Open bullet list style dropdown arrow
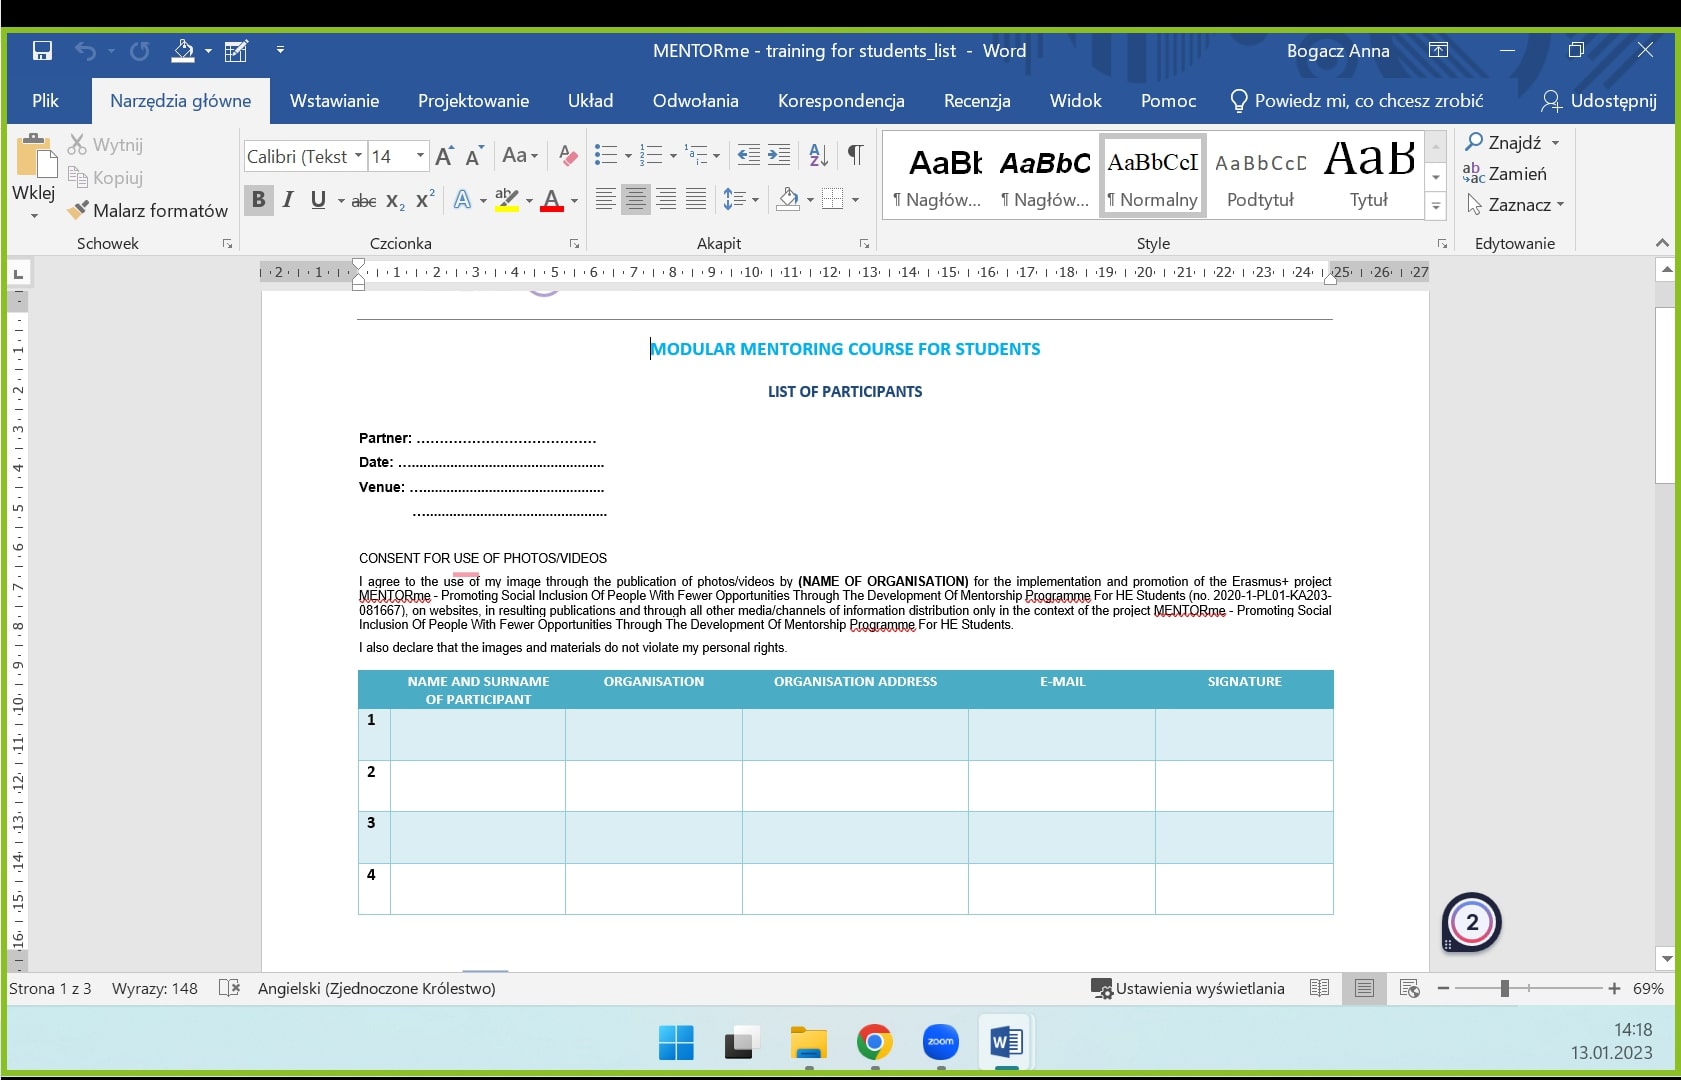This screenshot has height=1080, width=1681. point(628,156)
